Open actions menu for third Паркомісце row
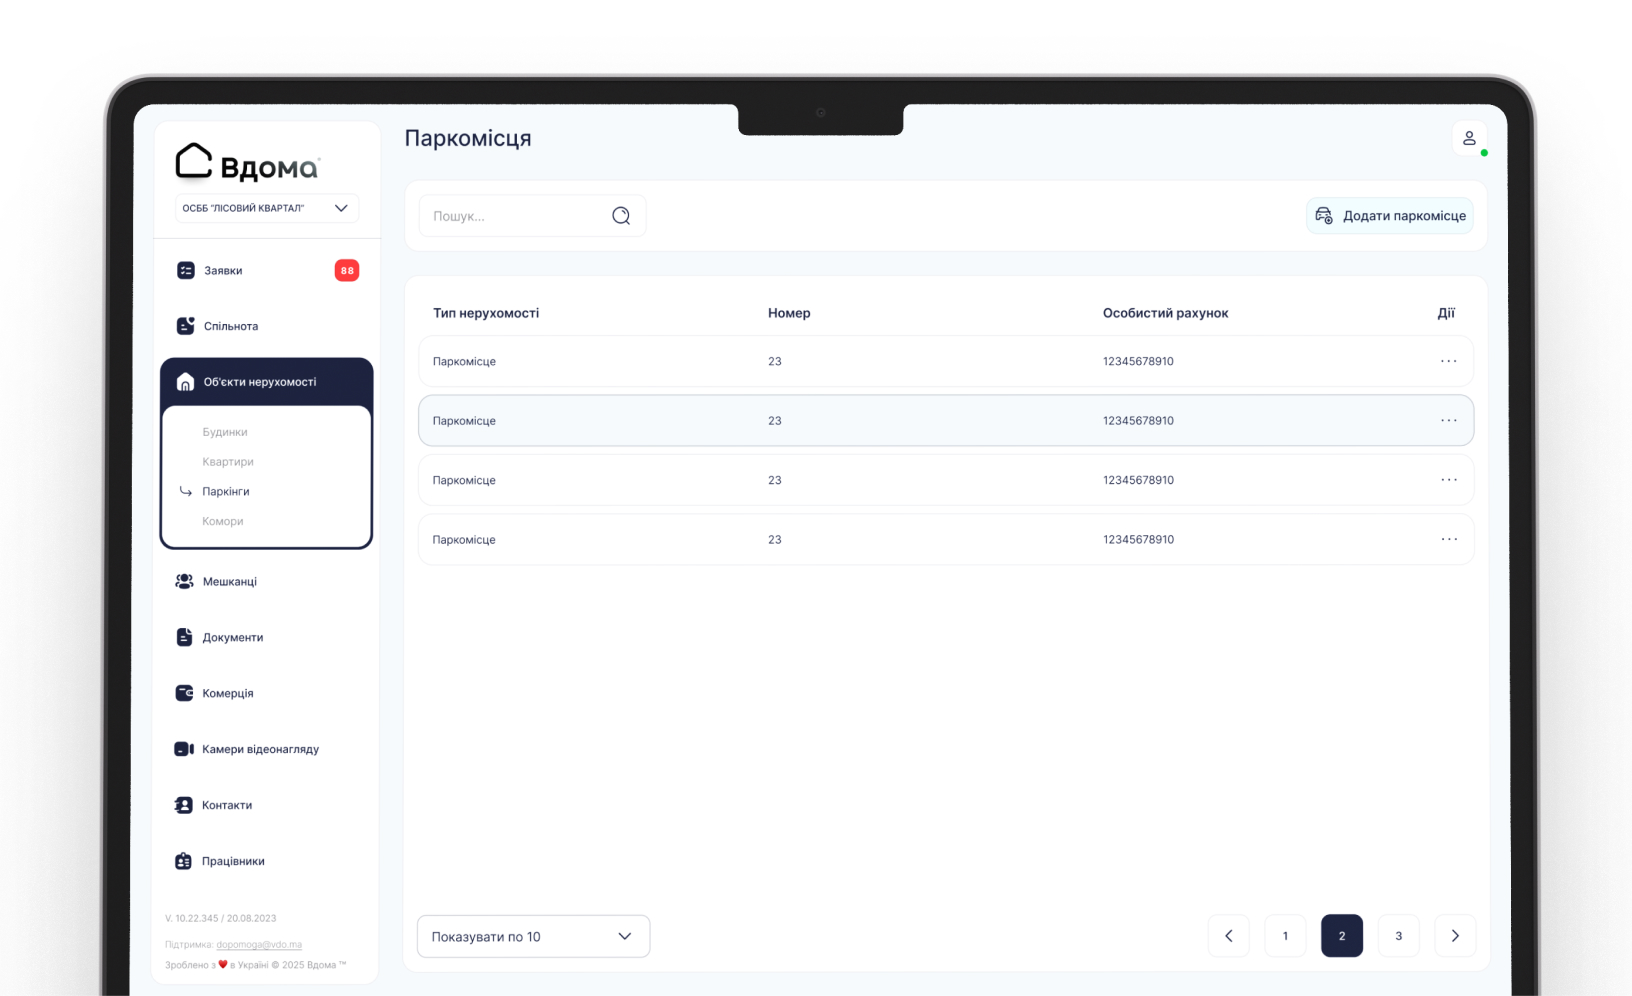 (1449, 480)
